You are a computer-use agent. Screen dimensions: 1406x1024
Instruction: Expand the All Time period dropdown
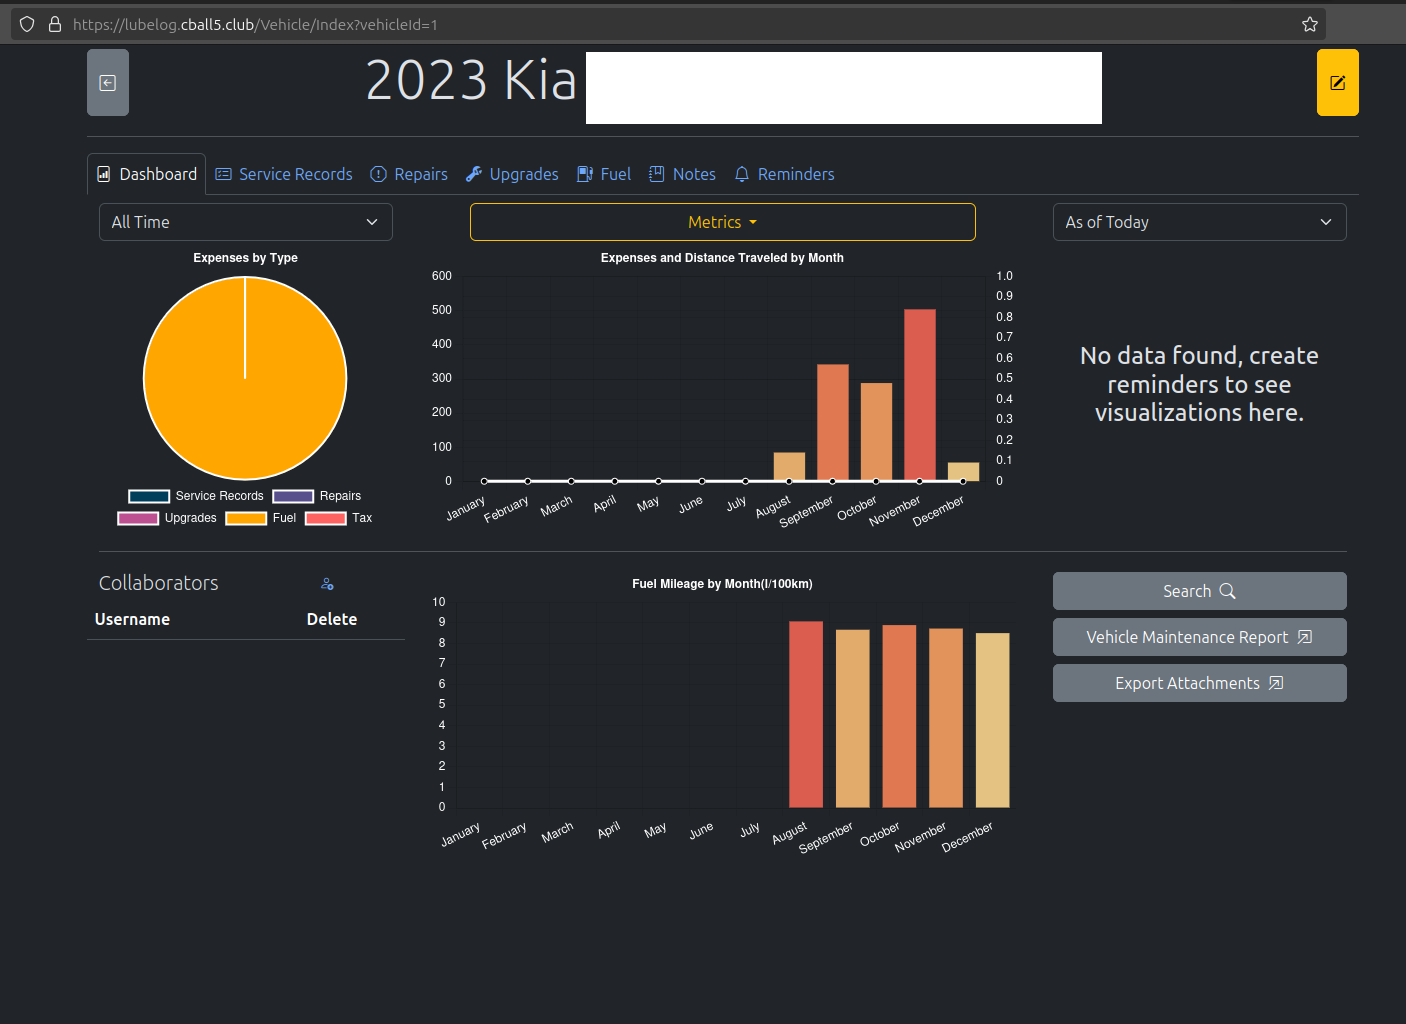[x=246, y=222]
